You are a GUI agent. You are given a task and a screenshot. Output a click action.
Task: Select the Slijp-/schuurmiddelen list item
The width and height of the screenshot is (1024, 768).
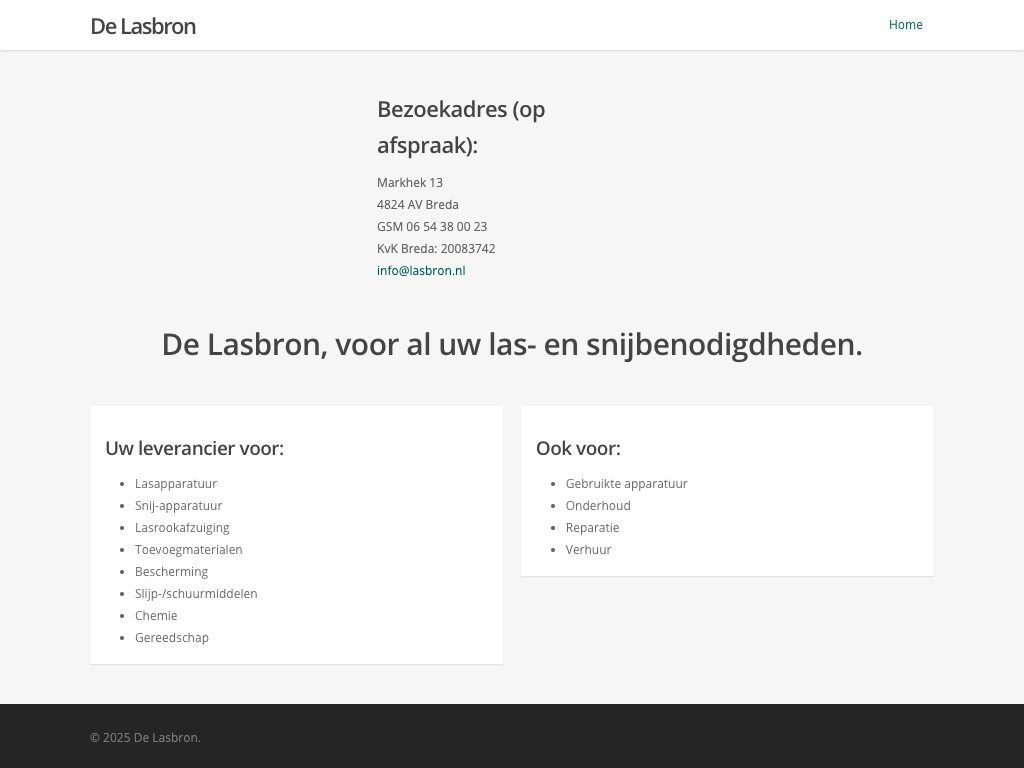[196, 594]
